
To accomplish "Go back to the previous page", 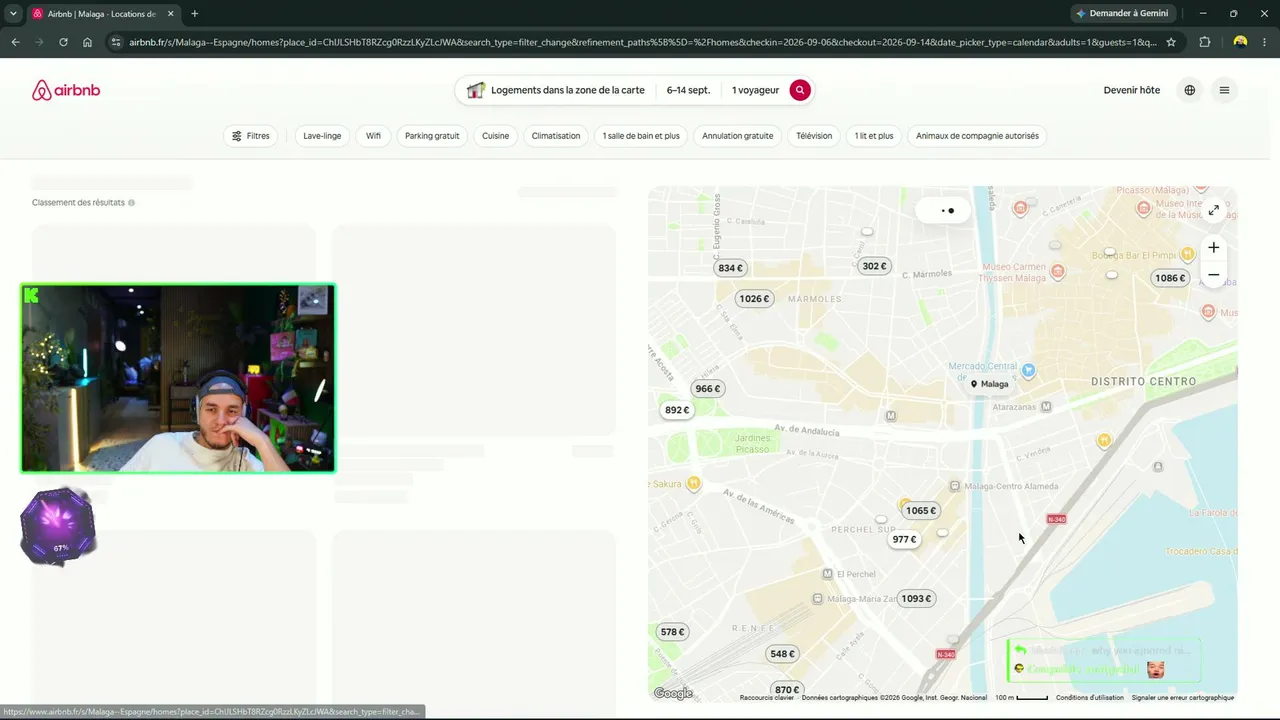I will coord(15,42).
